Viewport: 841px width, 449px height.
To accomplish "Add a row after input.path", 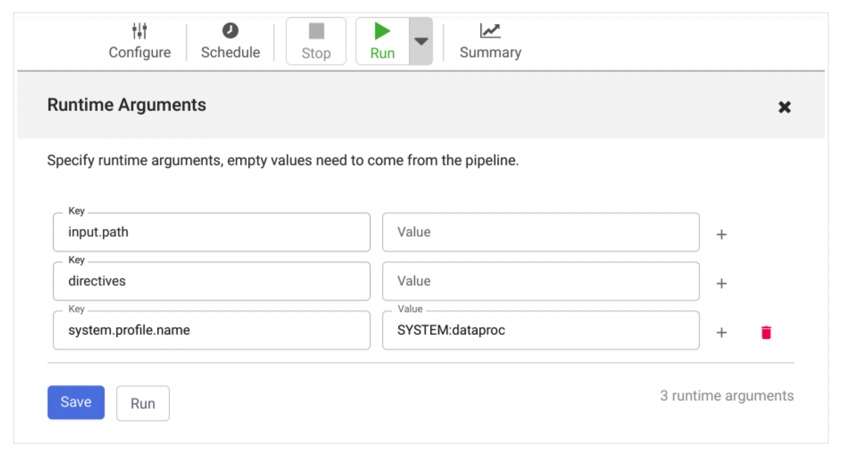I will (x=721, y=234).
